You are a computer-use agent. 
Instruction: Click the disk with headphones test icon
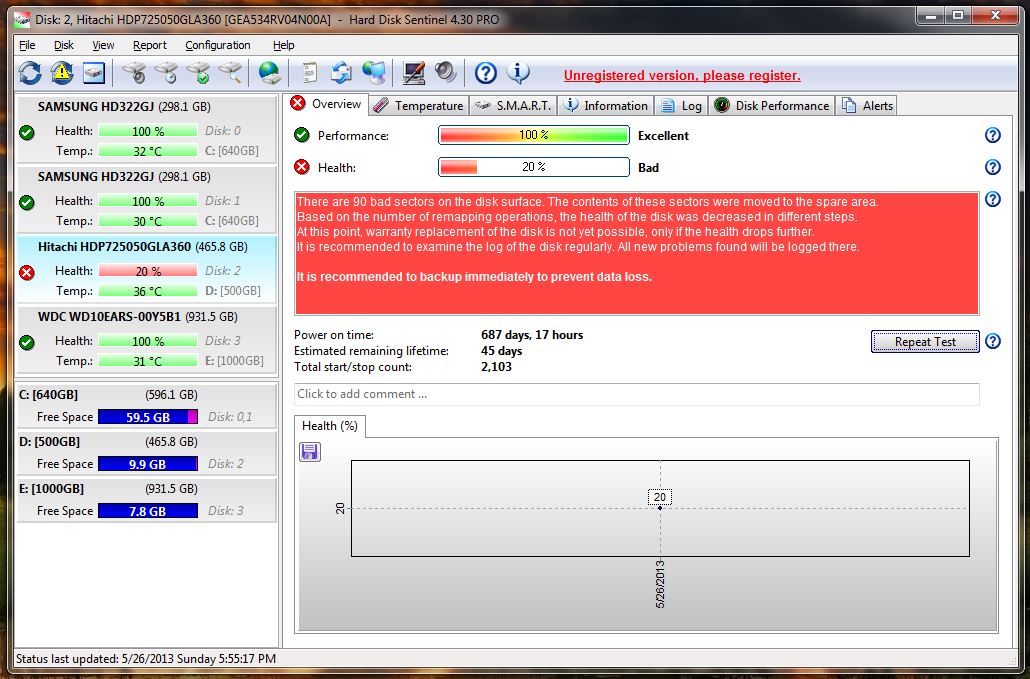[x=135, y=73]
